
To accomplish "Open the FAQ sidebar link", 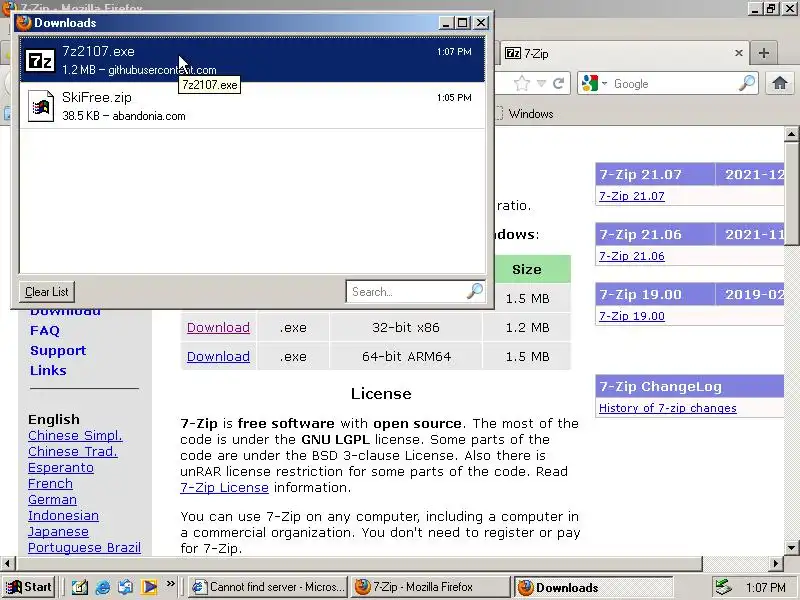I will 45,331.
